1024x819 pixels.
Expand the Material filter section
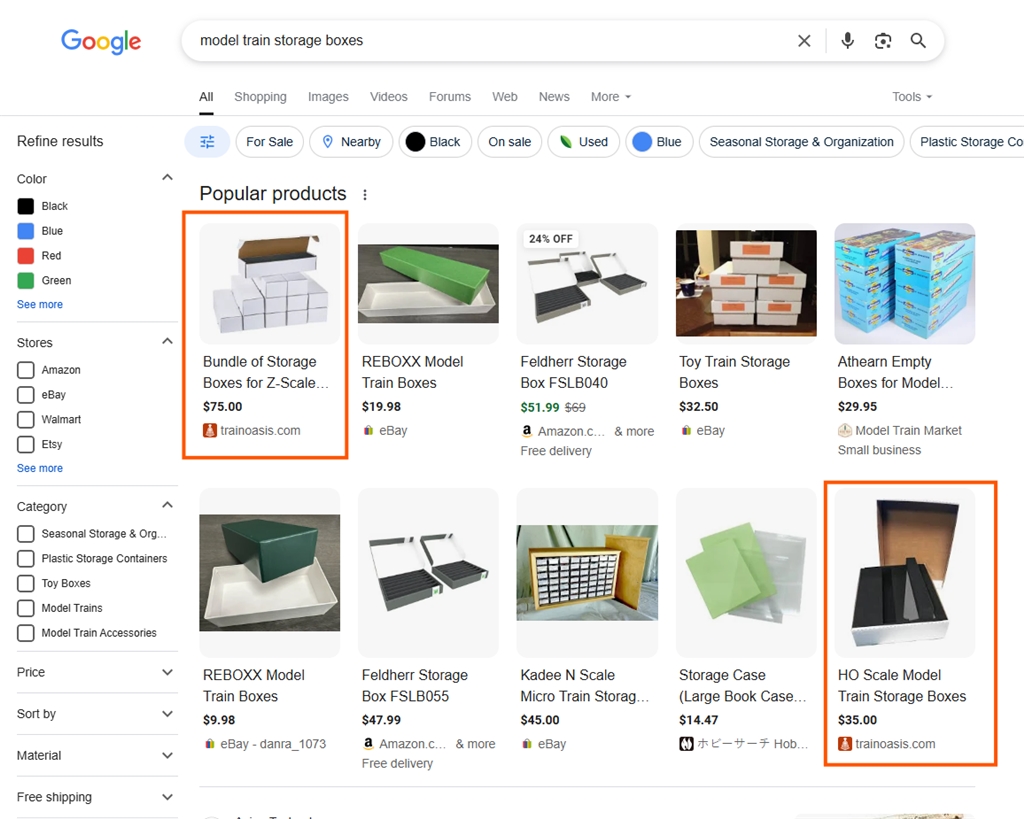point(167,756)
